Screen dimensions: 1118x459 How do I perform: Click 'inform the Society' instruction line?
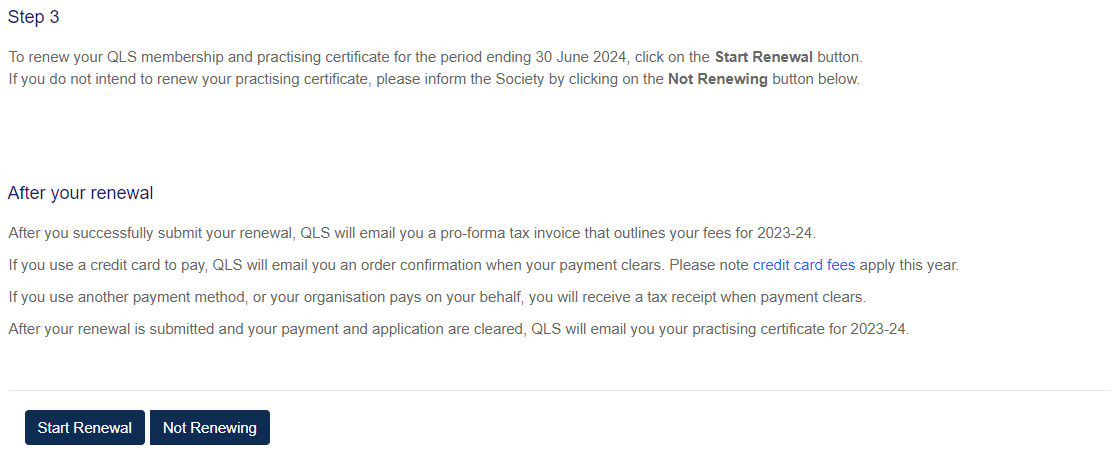434,79
